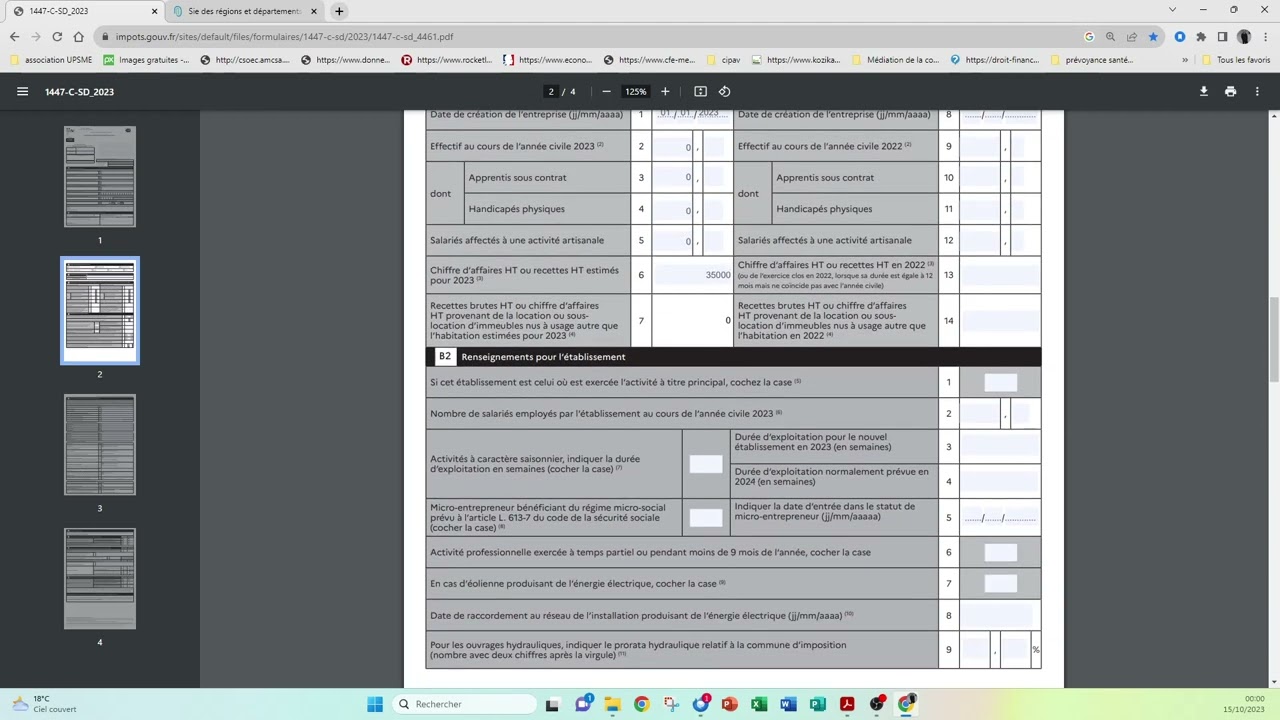Open the rocketl... bookmark
The image size is (1280, 720).
coord(447,60)
